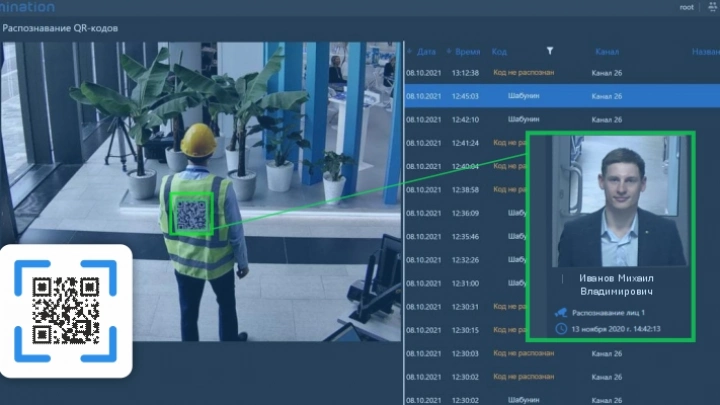This screenshot has height=405, width=720.
Task: Click the sort arrow beside Дата header
Action: pos(410,50)
